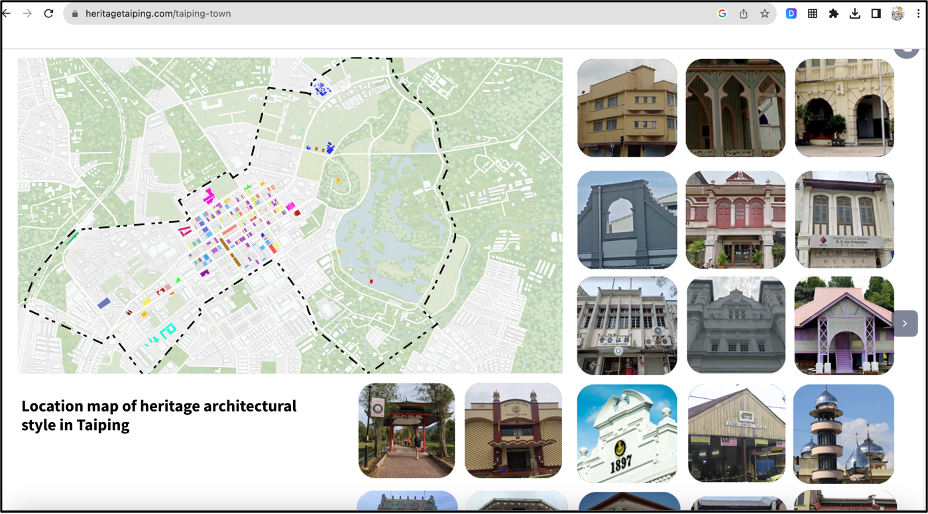
Task: Click the red Chinese pavilion gate photo
Action: click(406, 430)
